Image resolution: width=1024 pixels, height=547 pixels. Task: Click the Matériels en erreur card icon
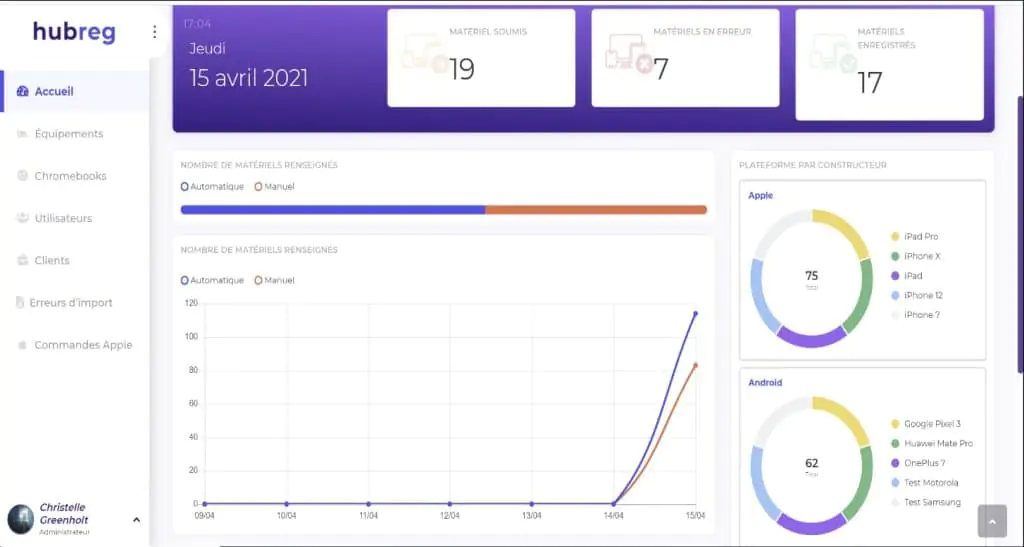click(629, 53)
